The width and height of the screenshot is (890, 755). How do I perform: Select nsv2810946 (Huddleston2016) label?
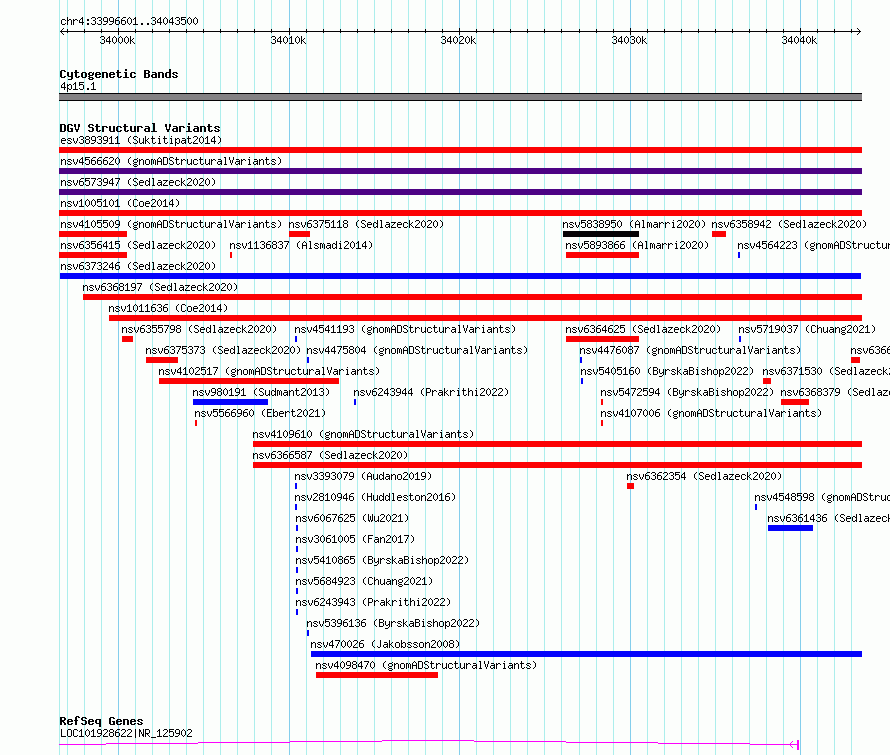point(375,497)
